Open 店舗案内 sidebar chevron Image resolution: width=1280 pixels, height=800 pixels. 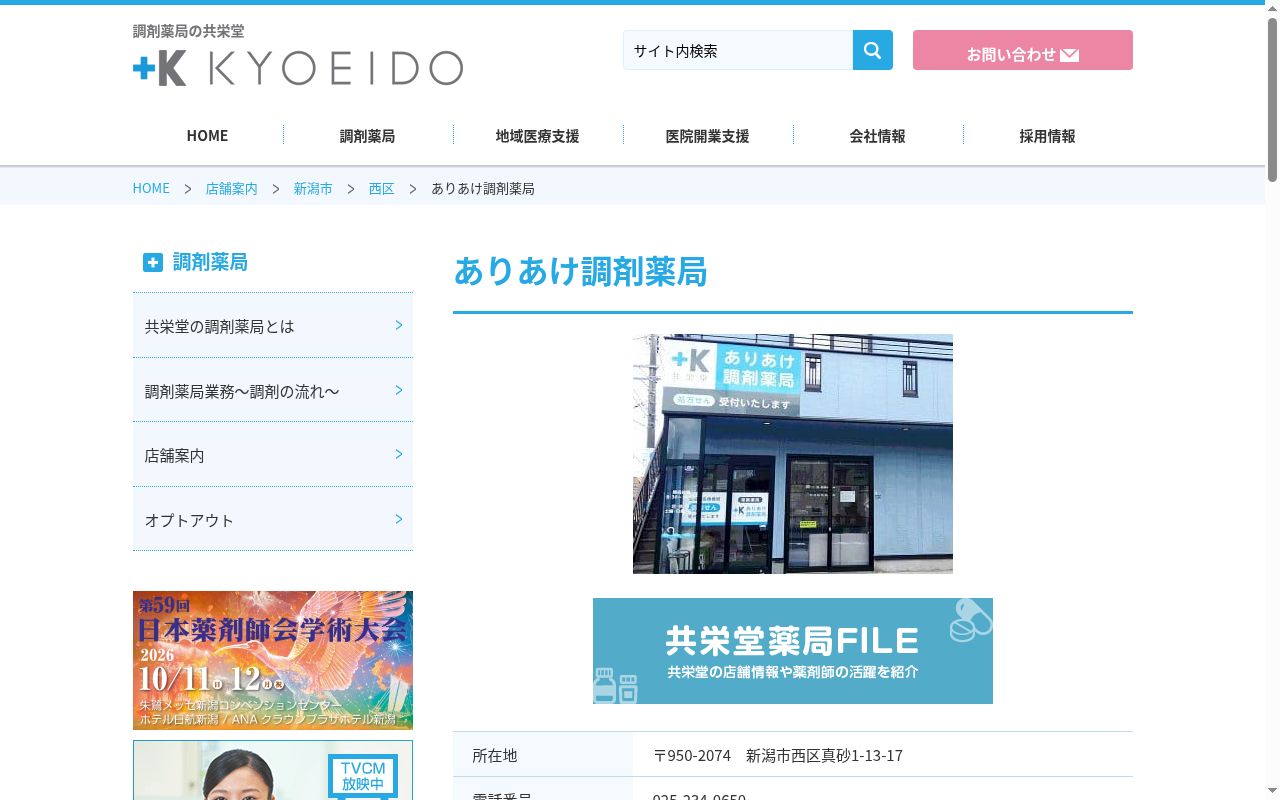coord(399,454)
